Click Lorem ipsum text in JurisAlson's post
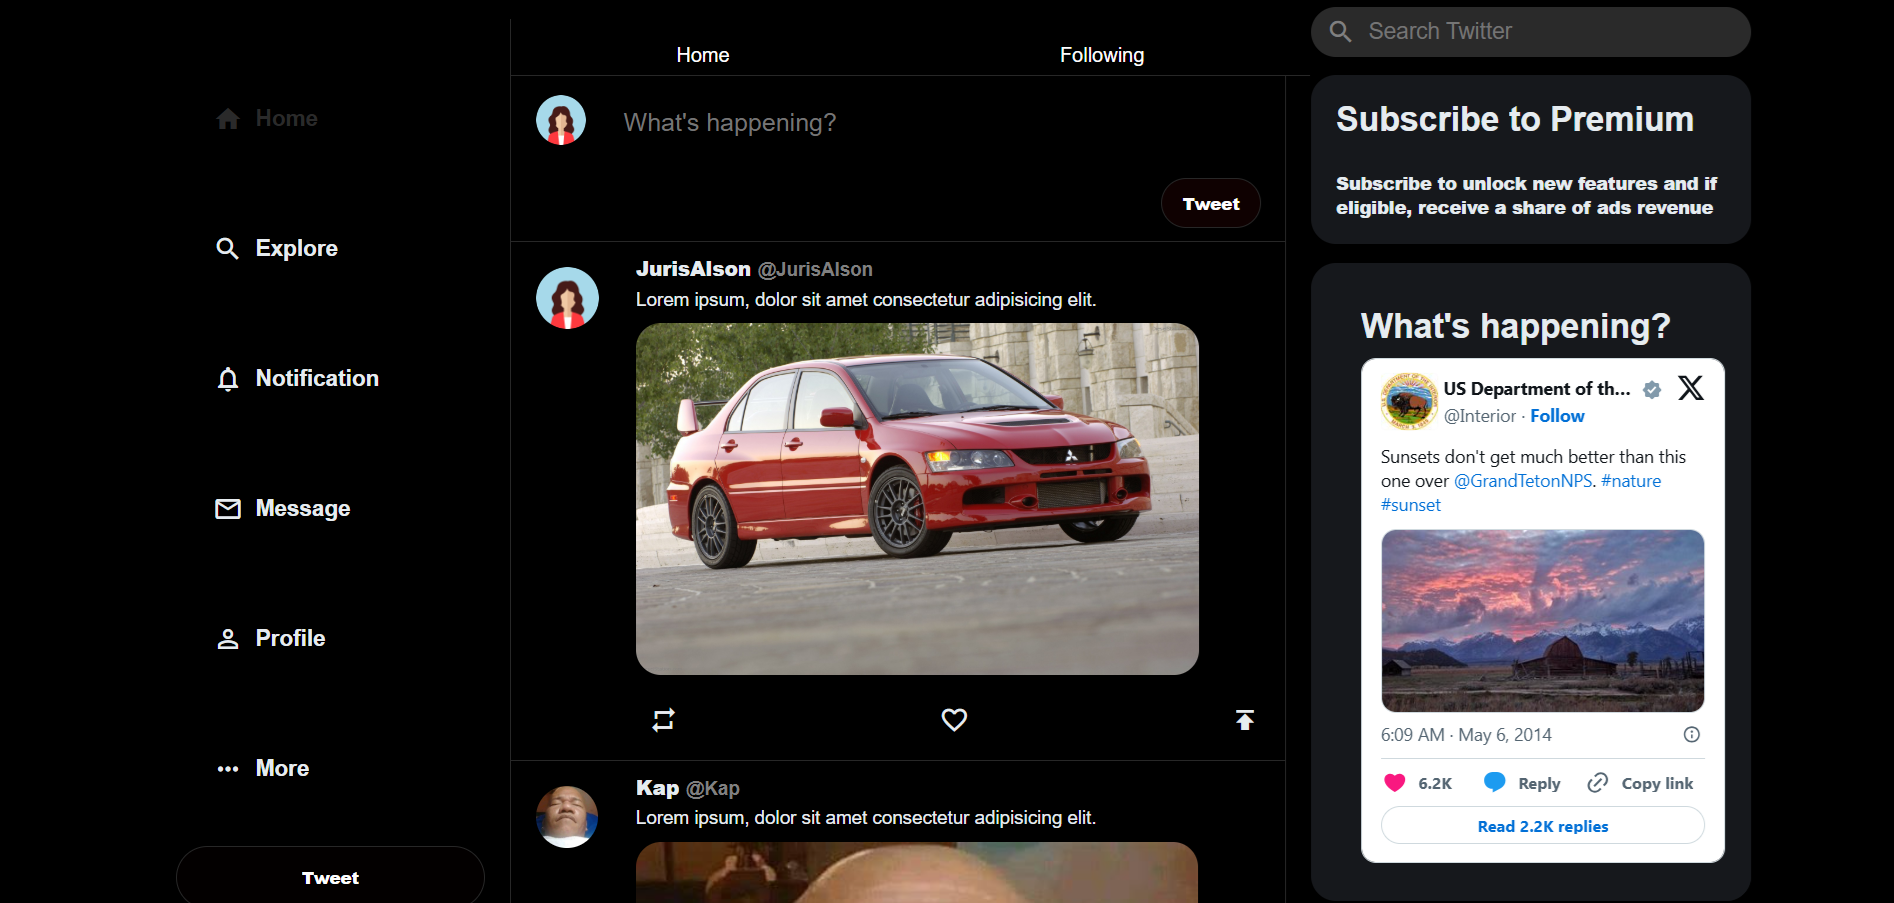 tap(866, 300)
